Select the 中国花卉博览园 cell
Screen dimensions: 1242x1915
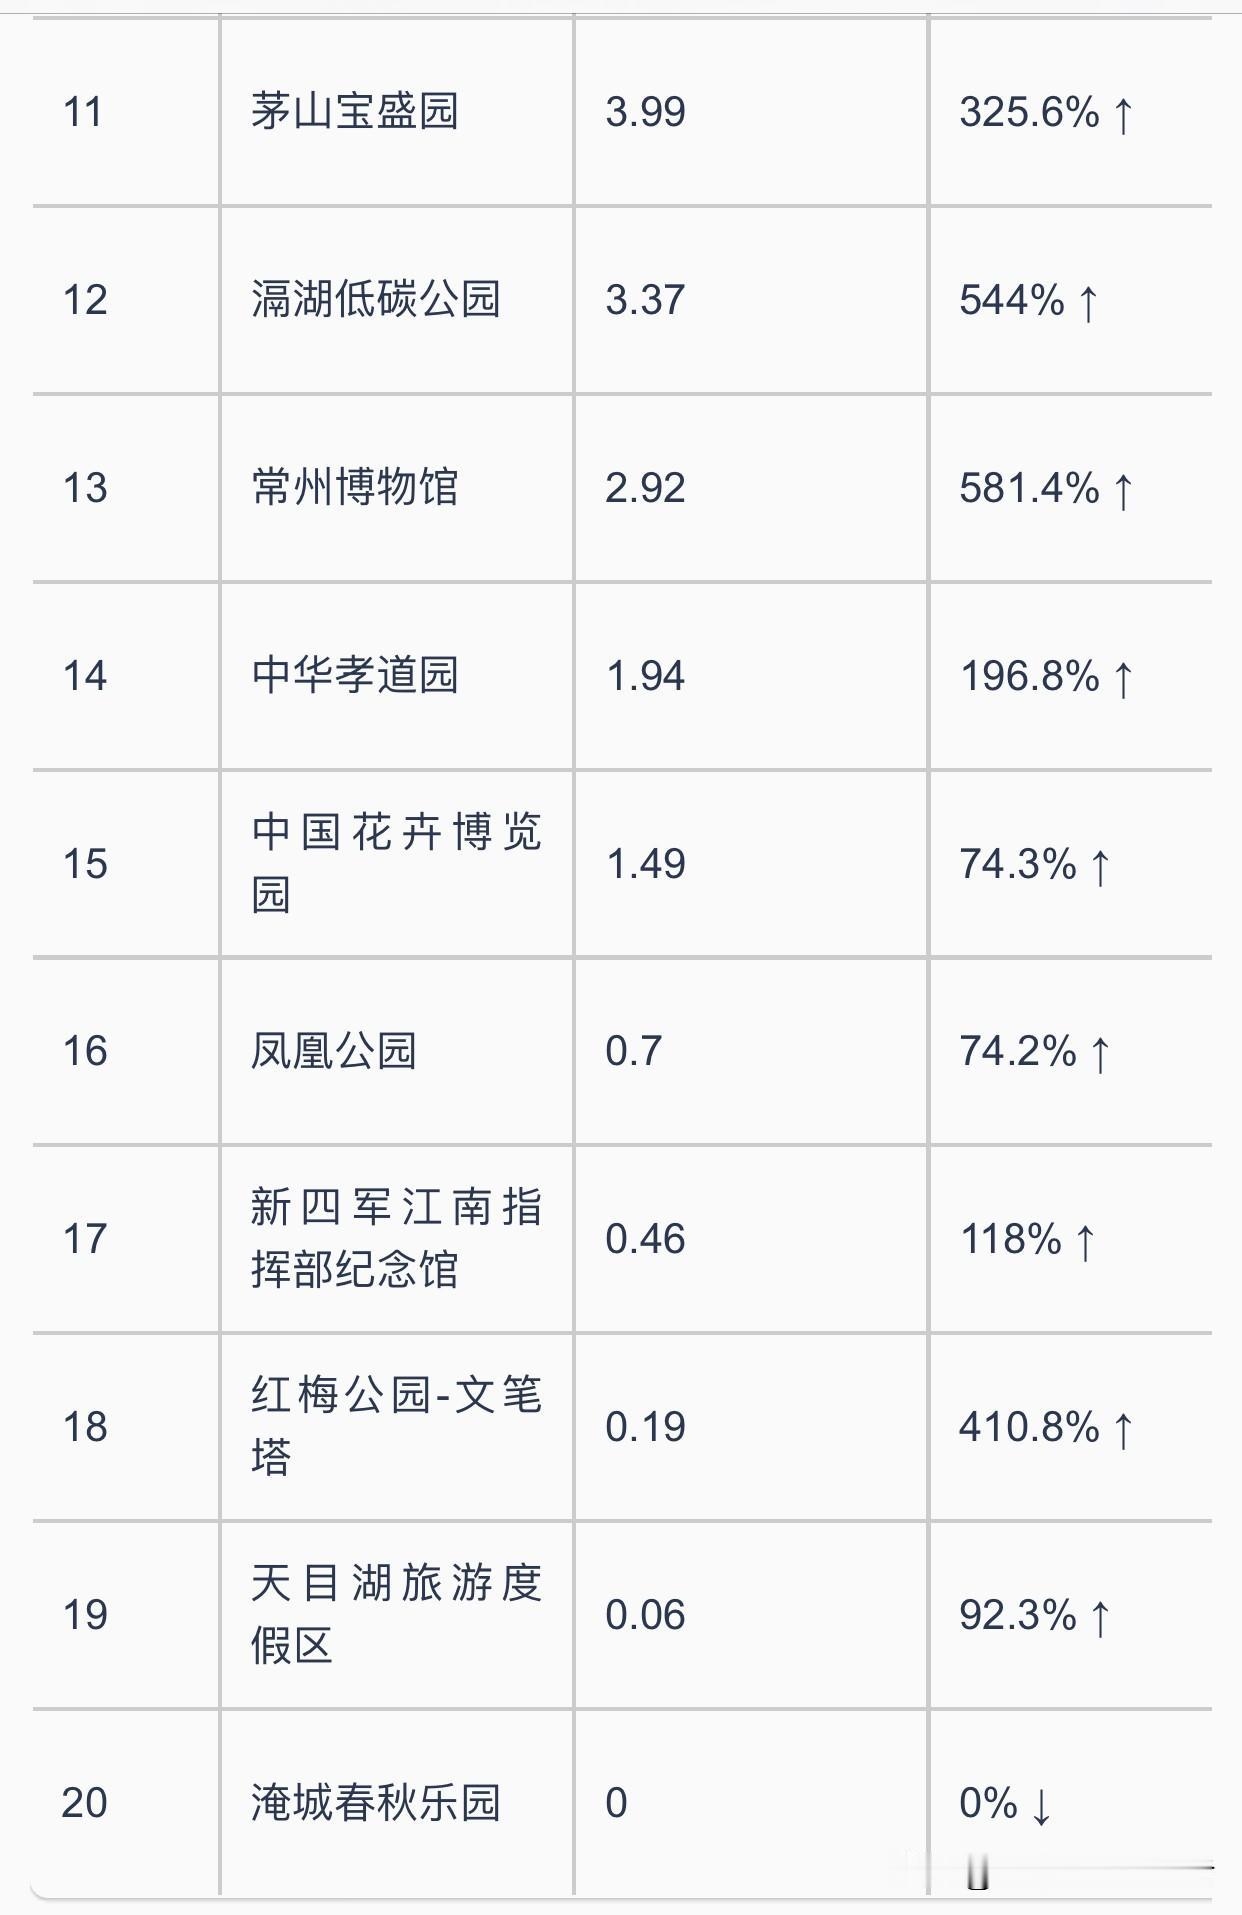click(x=396, y=863)
